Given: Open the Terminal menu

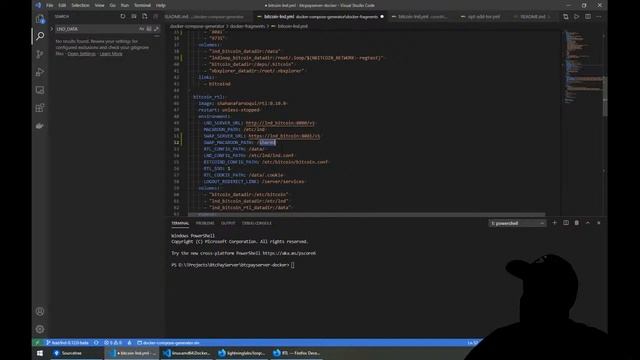Looking at the screenshot, I should tap(142, 5).
